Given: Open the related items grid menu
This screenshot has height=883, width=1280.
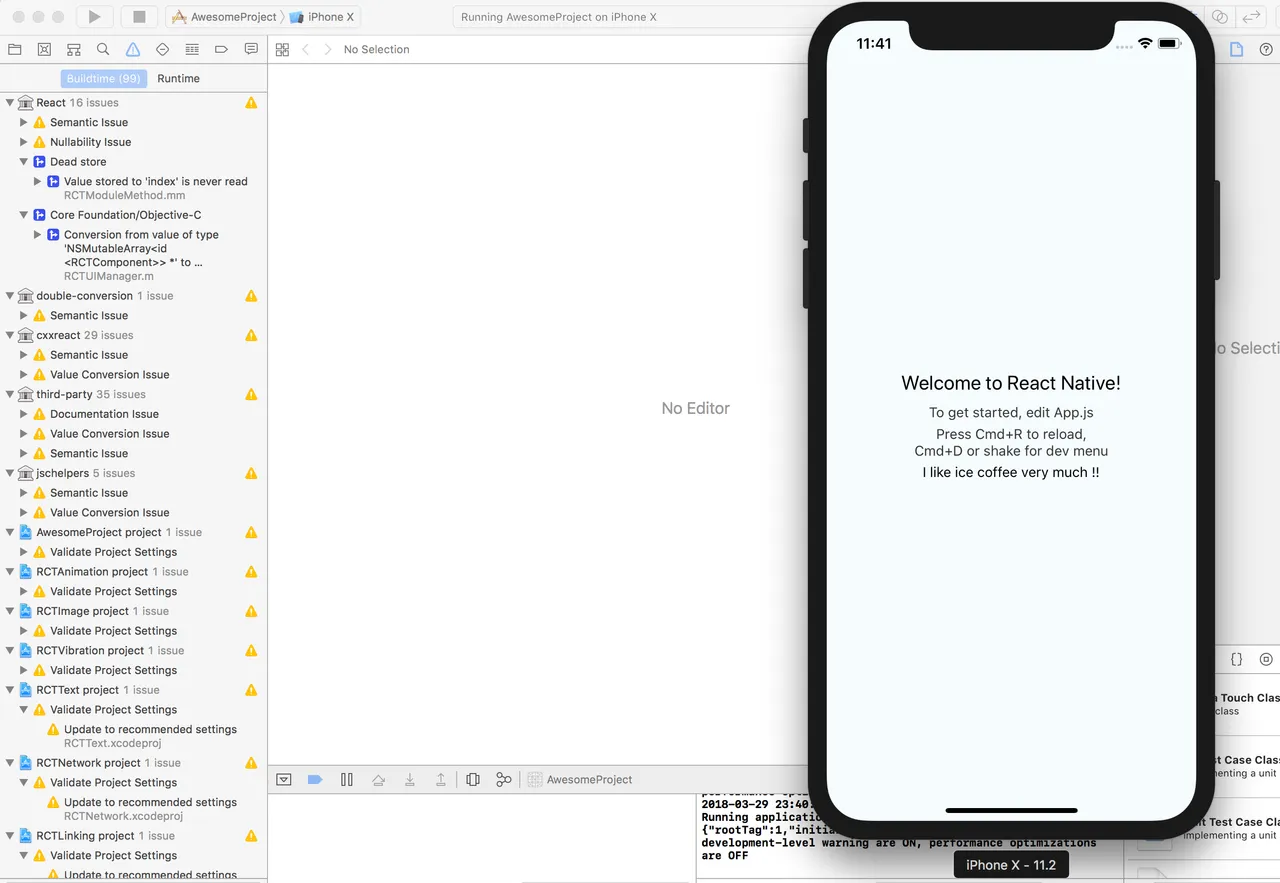Looking at the screenshot, I should pos(282,49).
